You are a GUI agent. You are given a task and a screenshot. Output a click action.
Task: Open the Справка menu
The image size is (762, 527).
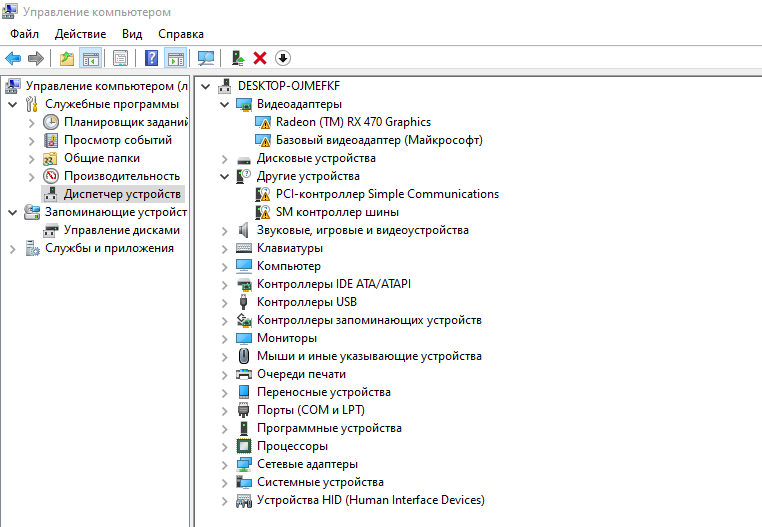181,34
